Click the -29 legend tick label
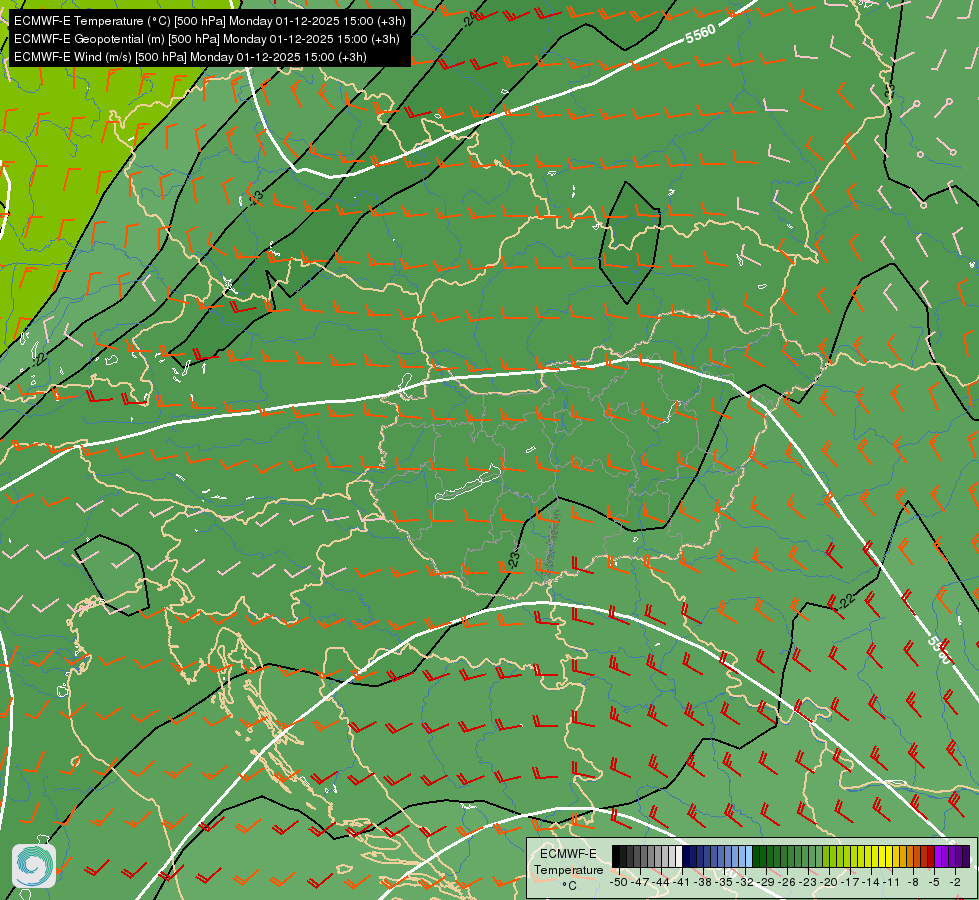 tap(766, 883)
